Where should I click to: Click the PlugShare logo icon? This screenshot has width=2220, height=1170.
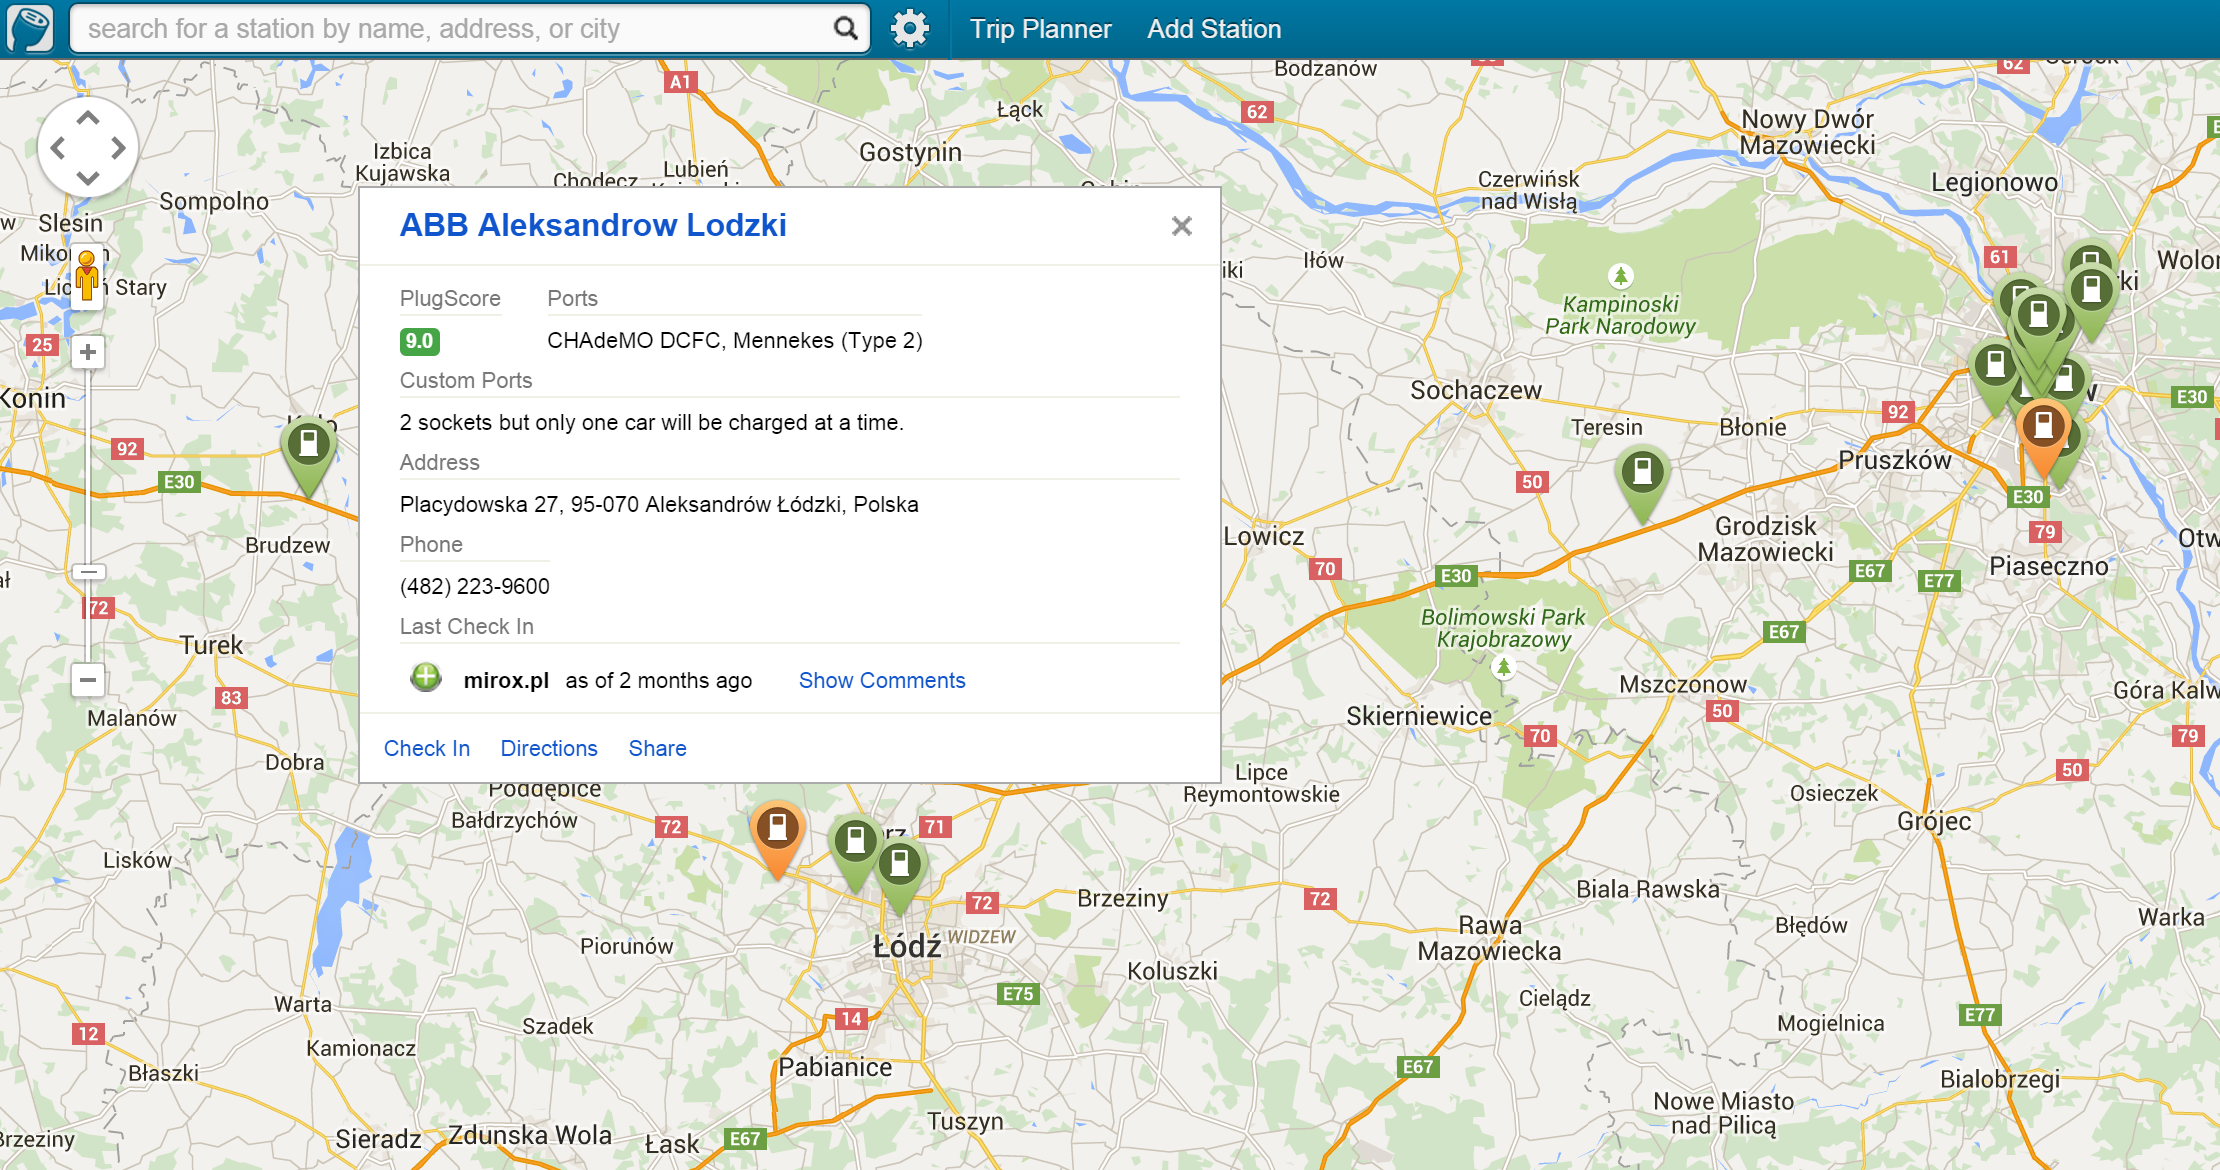[x=30, y=28]
